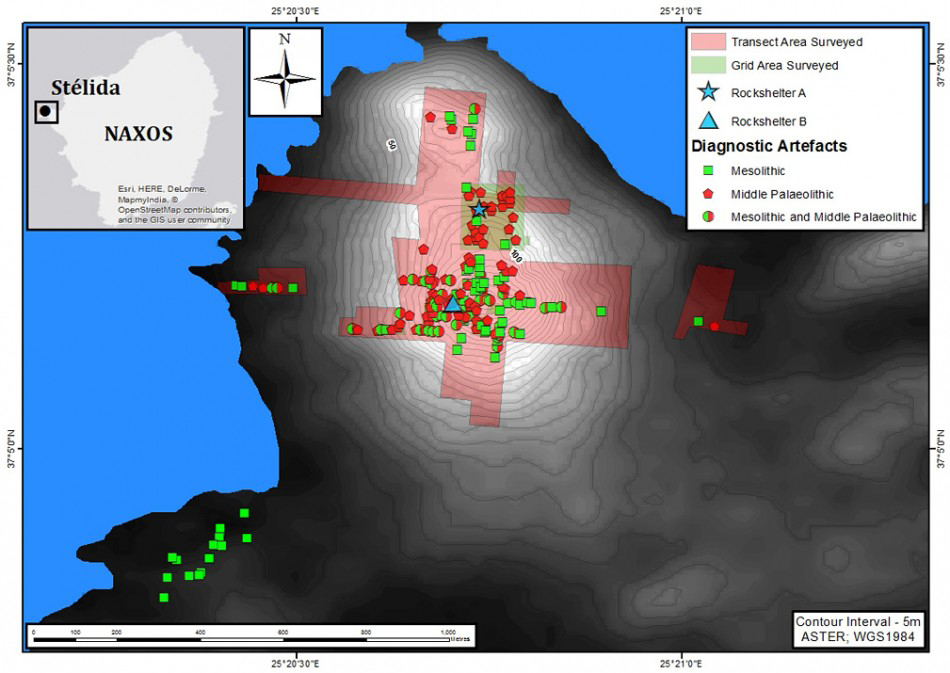Click the 100 contour label
The height and width of the screenshot is (673, 950).
click(x=516, y=256)
